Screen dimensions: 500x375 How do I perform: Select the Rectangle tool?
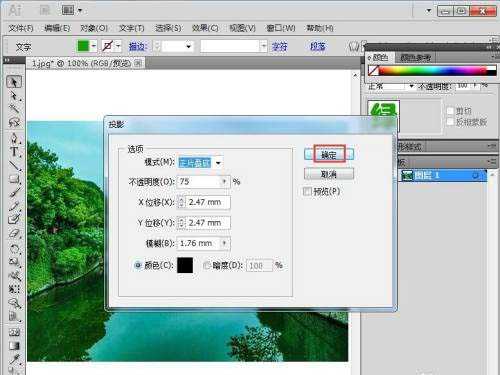pyautogui.click(x=14, y=179)
